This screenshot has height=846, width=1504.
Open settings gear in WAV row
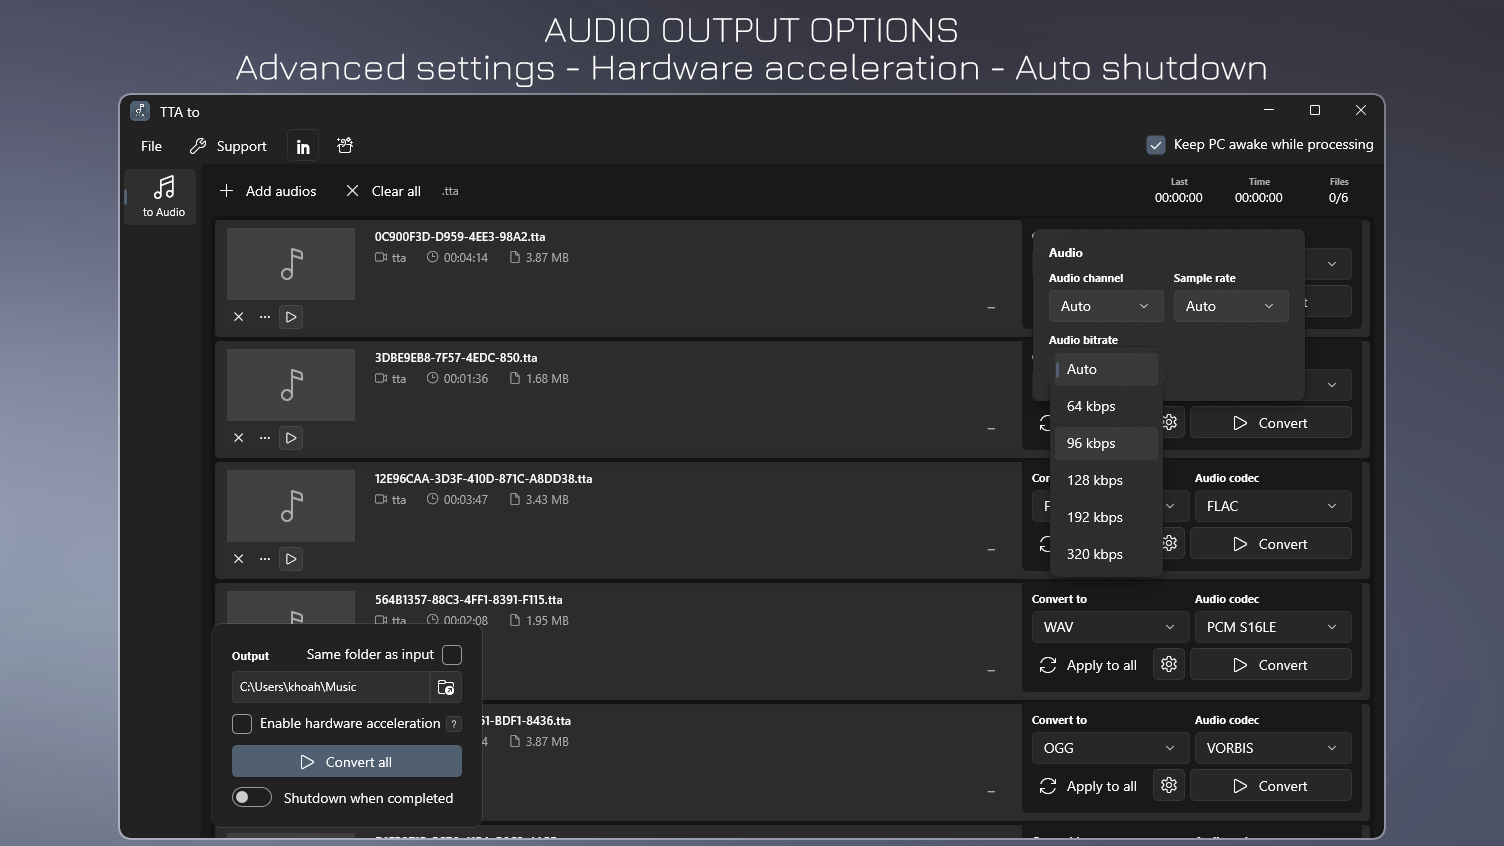[x=1169, y=664]
